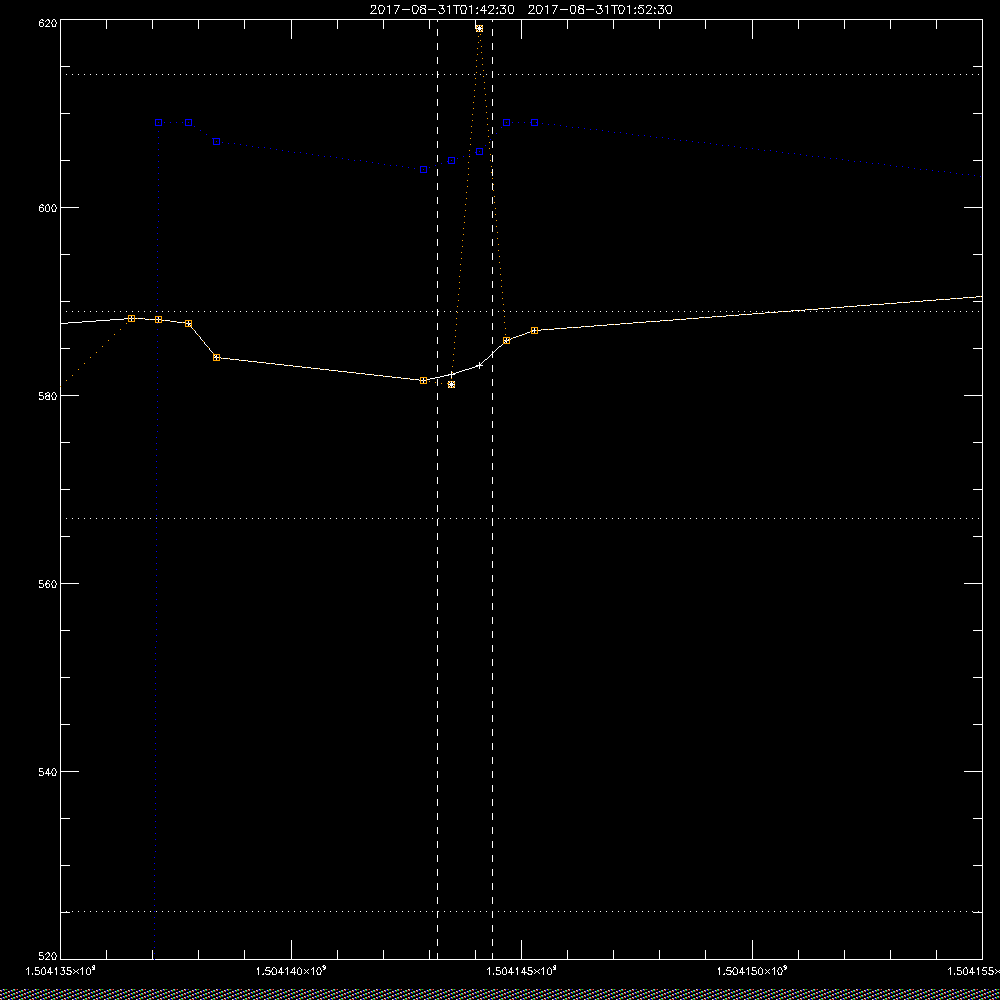1000x1000 pixels.
Task: Select the blue square point between the dashed lines near 605
Action: 452,161
